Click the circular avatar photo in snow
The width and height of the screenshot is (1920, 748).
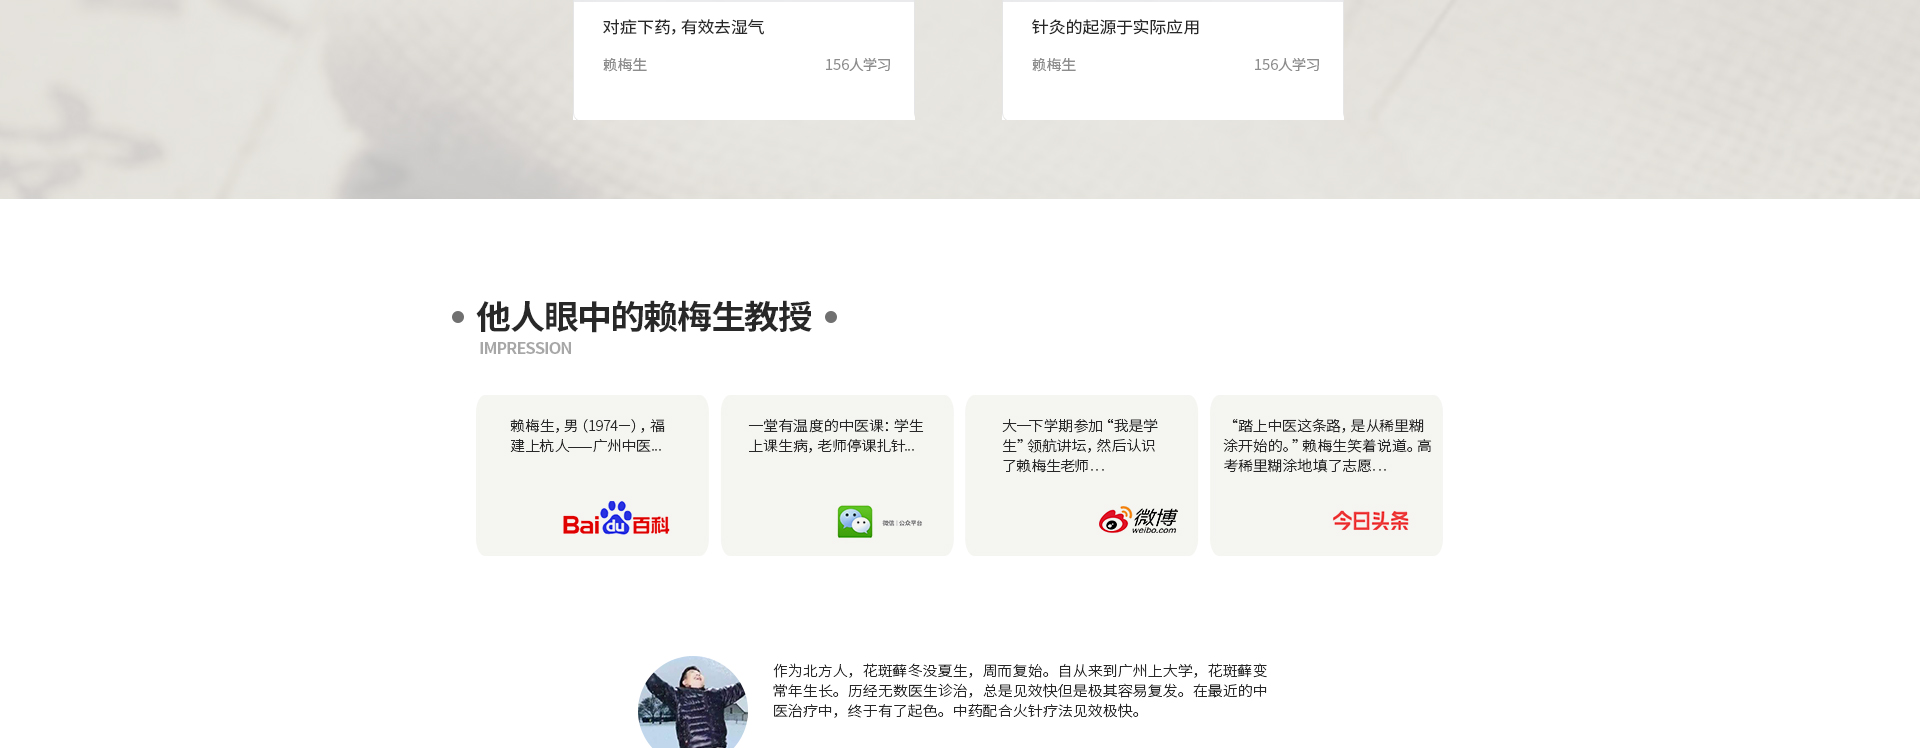(x=692, y=703)
